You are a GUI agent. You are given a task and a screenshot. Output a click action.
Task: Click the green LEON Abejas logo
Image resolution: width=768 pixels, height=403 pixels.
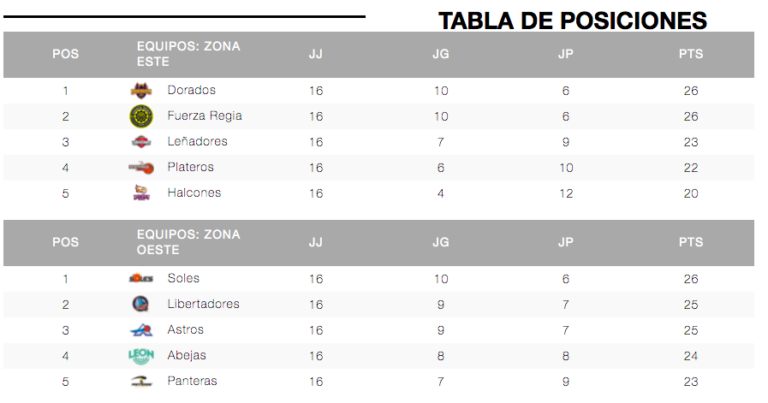point(141,356)
